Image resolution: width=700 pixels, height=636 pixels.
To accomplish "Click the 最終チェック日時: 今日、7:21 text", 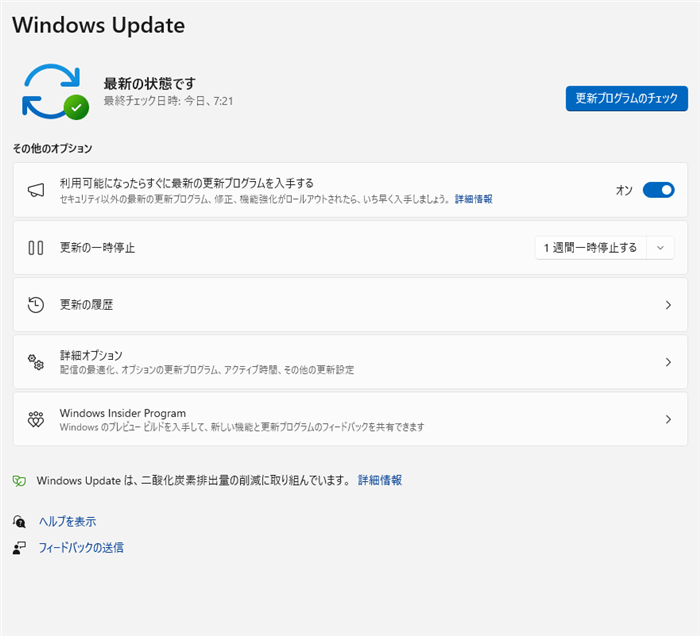I will (x=168, y=101).
